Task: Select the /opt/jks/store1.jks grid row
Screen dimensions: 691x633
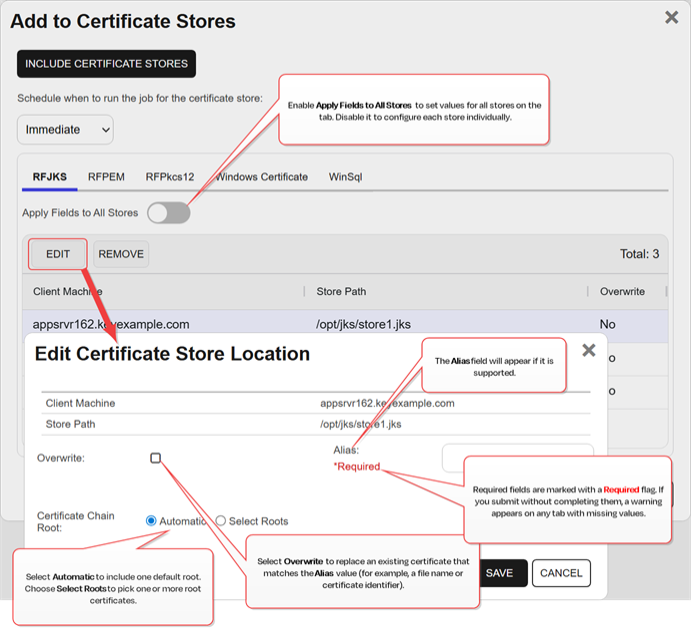Action: (x=346, y=325)
